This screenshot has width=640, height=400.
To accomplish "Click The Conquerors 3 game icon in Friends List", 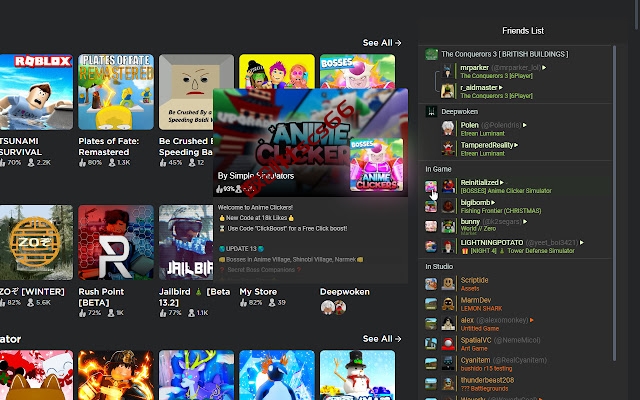I will (431, 54).
